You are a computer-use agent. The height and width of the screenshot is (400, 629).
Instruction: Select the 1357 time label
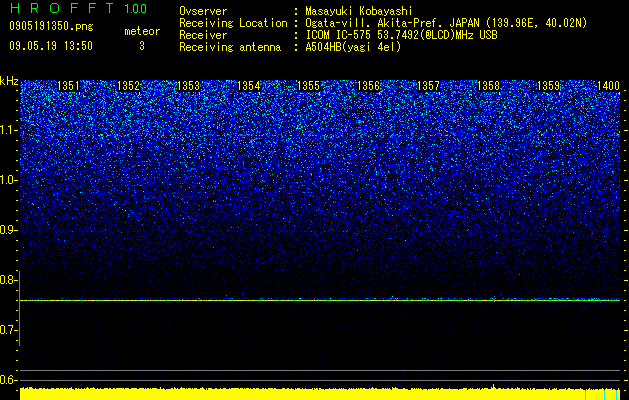pos(428,86)
